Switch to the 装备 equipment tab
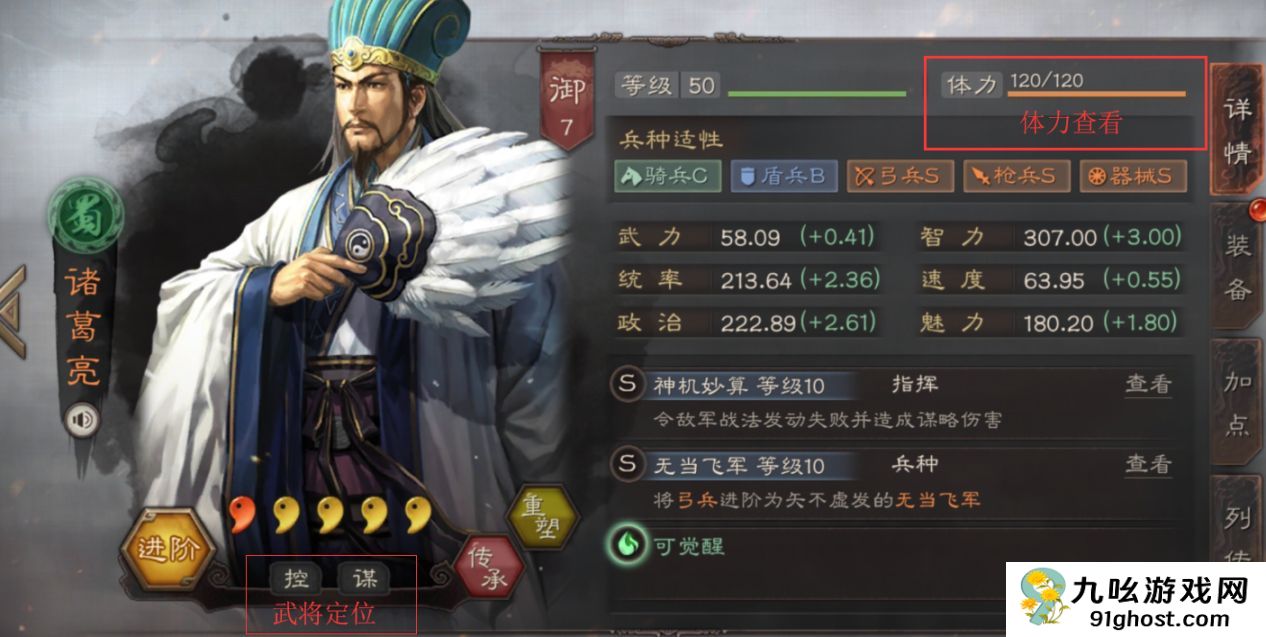1266x637 pixels. point(1236,265)
